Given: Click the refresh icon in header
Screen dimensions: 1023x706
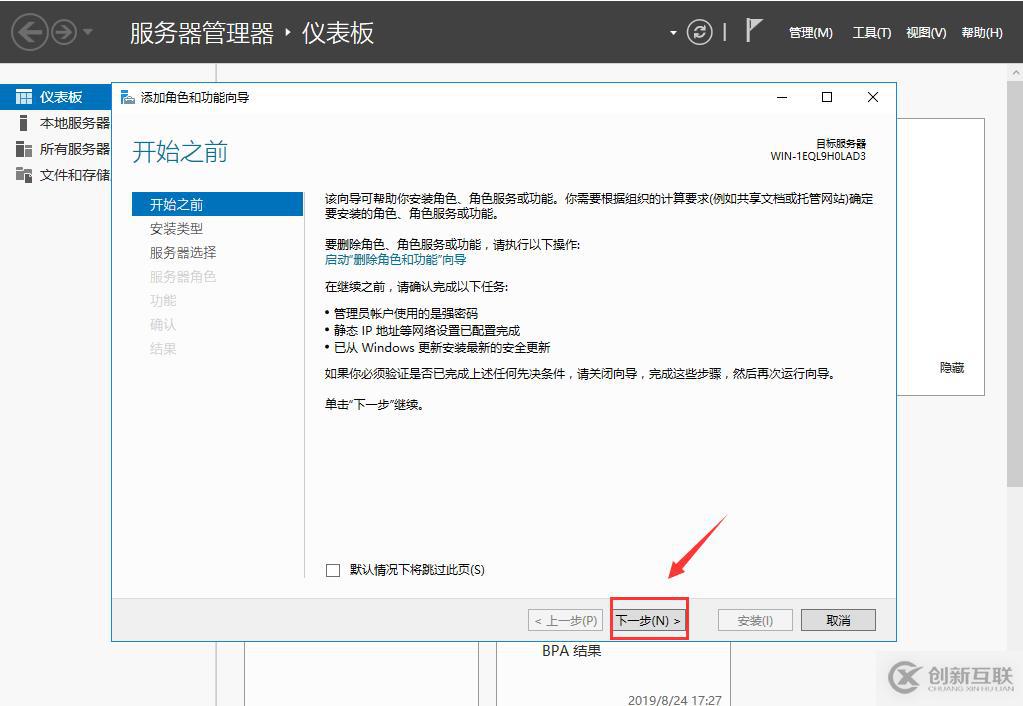Looking at the screenshot, I should point(699,32).
